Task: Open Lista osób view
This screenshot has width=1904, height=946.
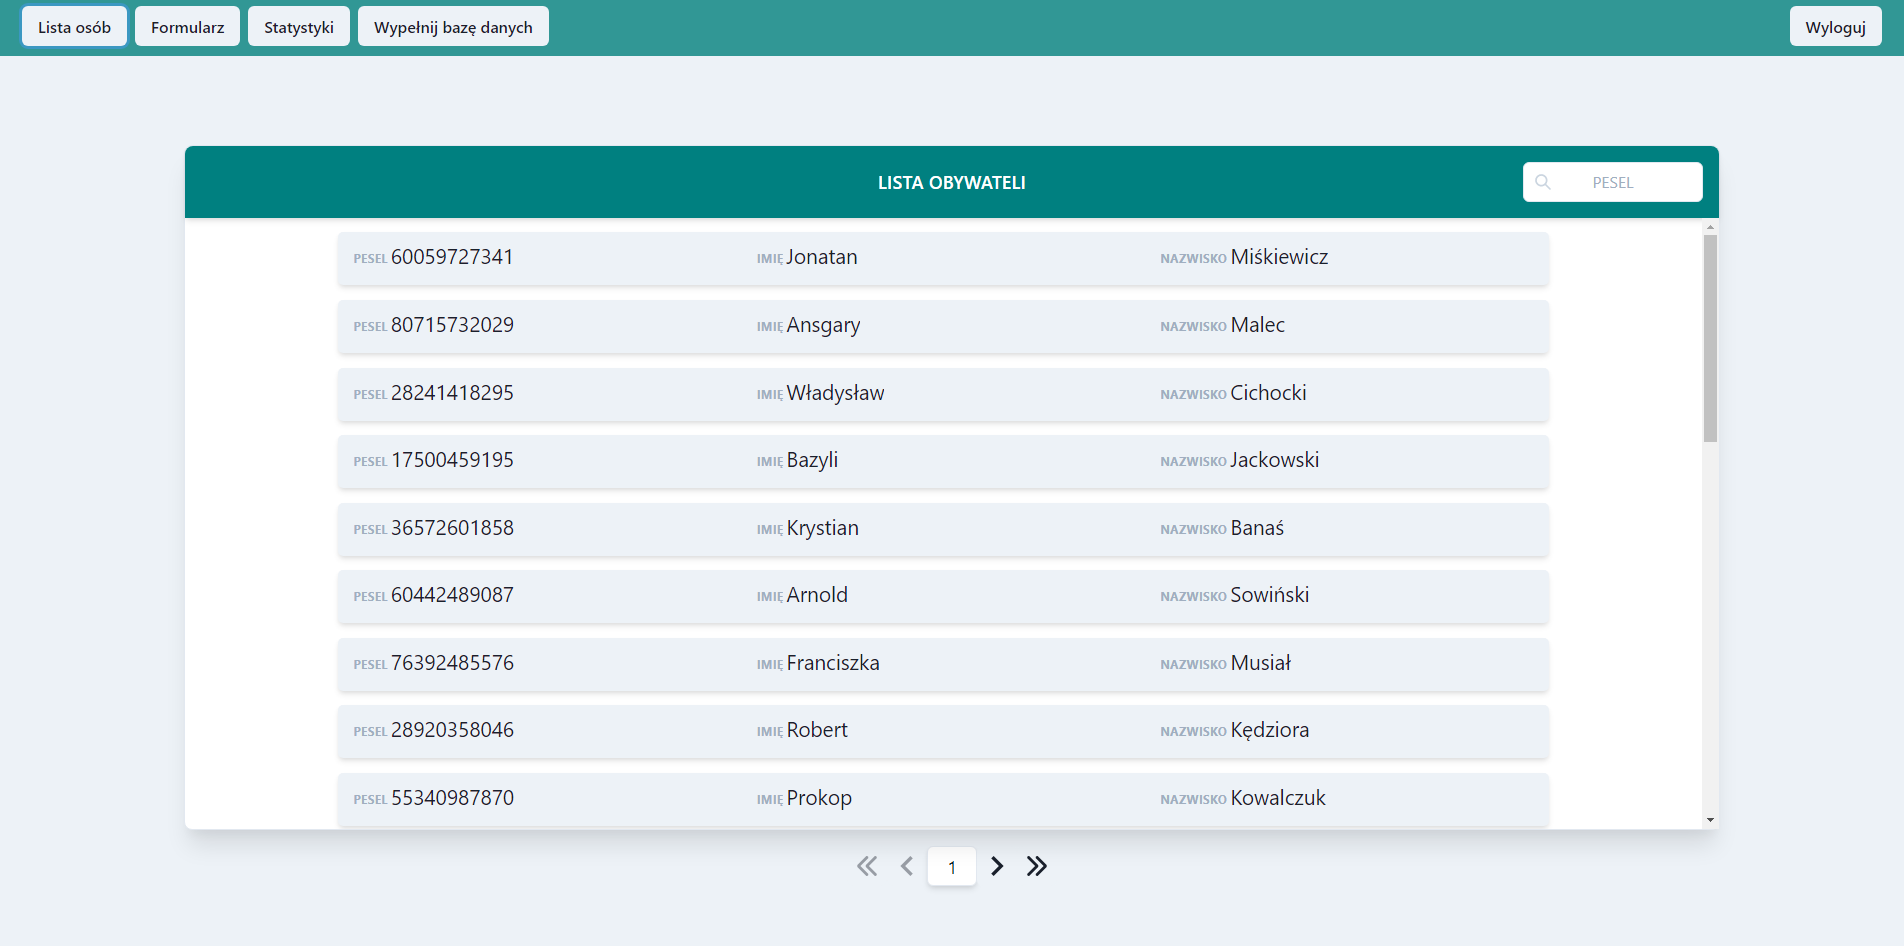Action: point(73,26)
